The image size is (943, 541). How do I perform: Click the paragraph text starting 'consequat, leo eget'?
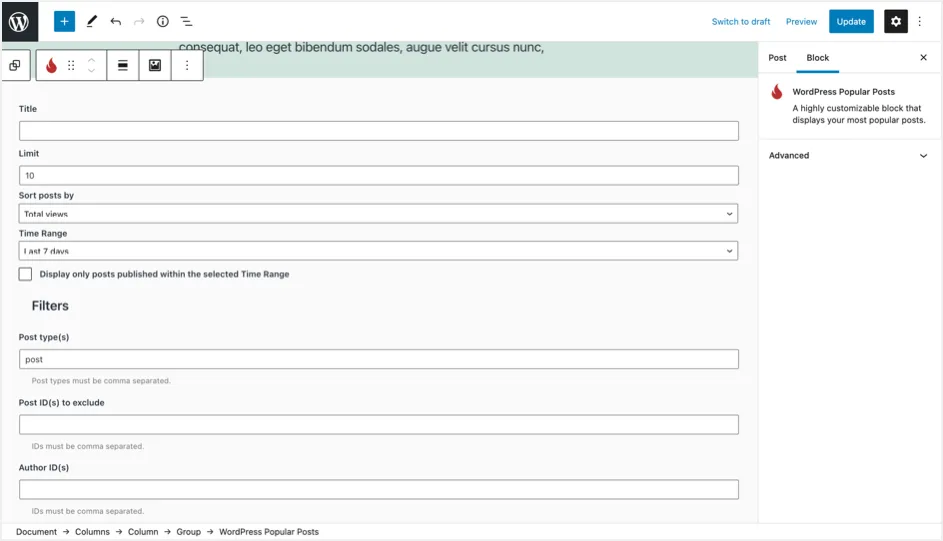(361, 47)
